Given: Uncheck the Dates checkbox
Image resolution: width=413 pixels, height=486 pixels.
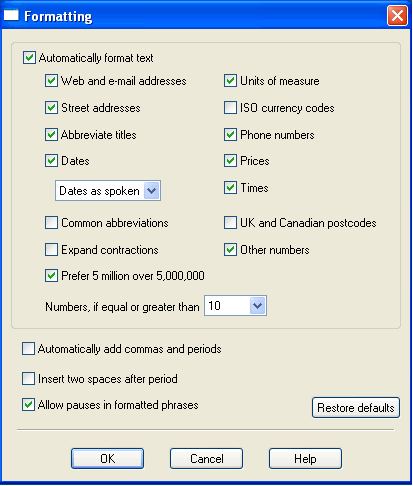Looking at the screenshot, I should [51, 161].
